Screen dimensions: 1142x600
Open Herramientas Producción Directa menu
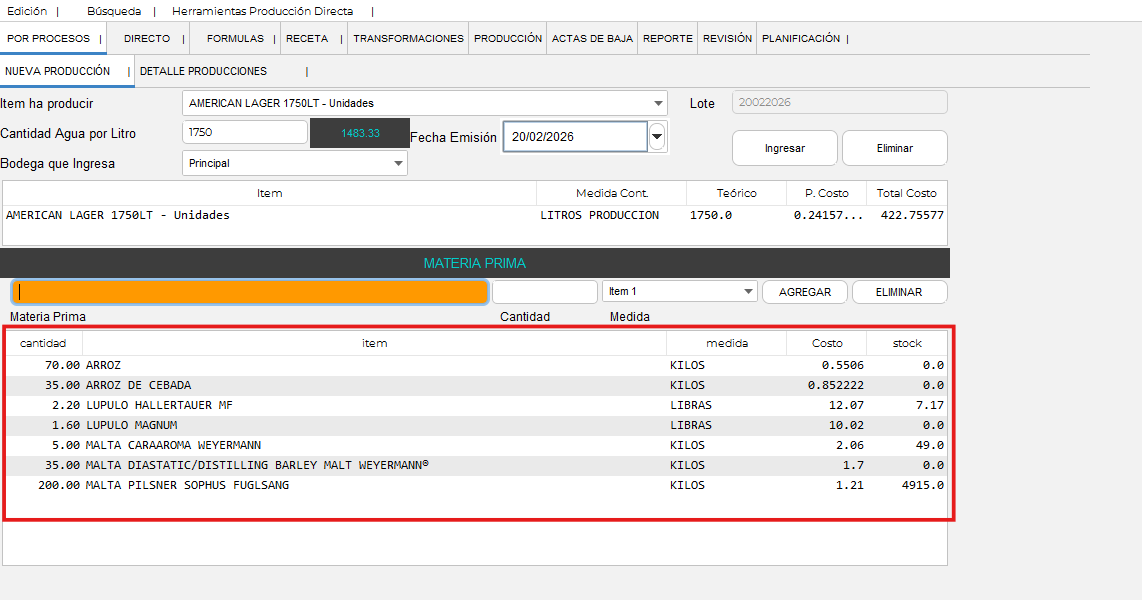point(262,11)
